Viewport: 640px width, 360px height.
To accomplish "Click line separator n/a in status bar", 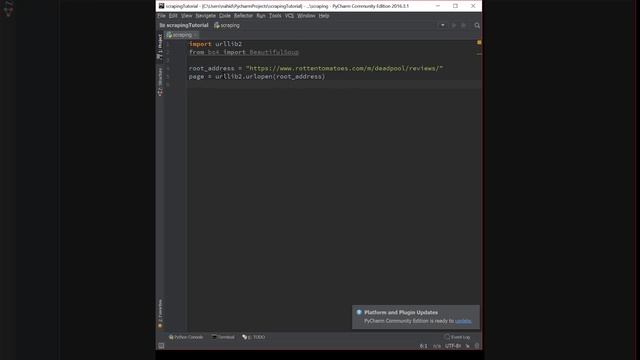I will click(437, 346).
